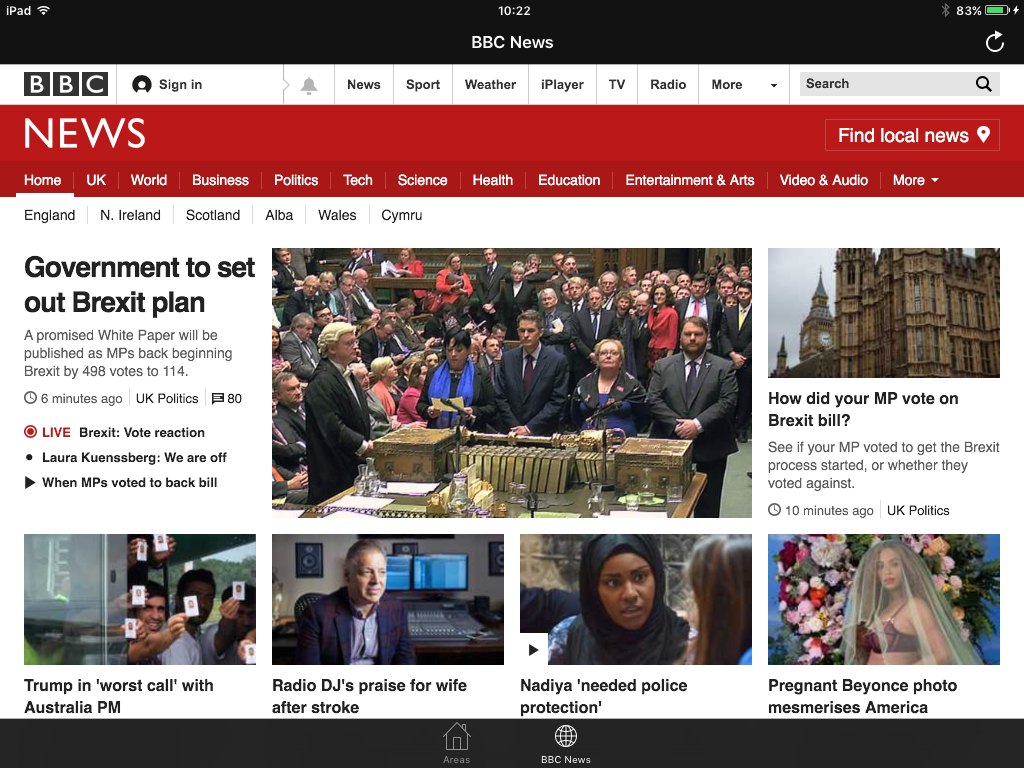Tap the refresh icon in the title bar
Viewport: 1024px width, 768px height.
click(x=994, y=42)
